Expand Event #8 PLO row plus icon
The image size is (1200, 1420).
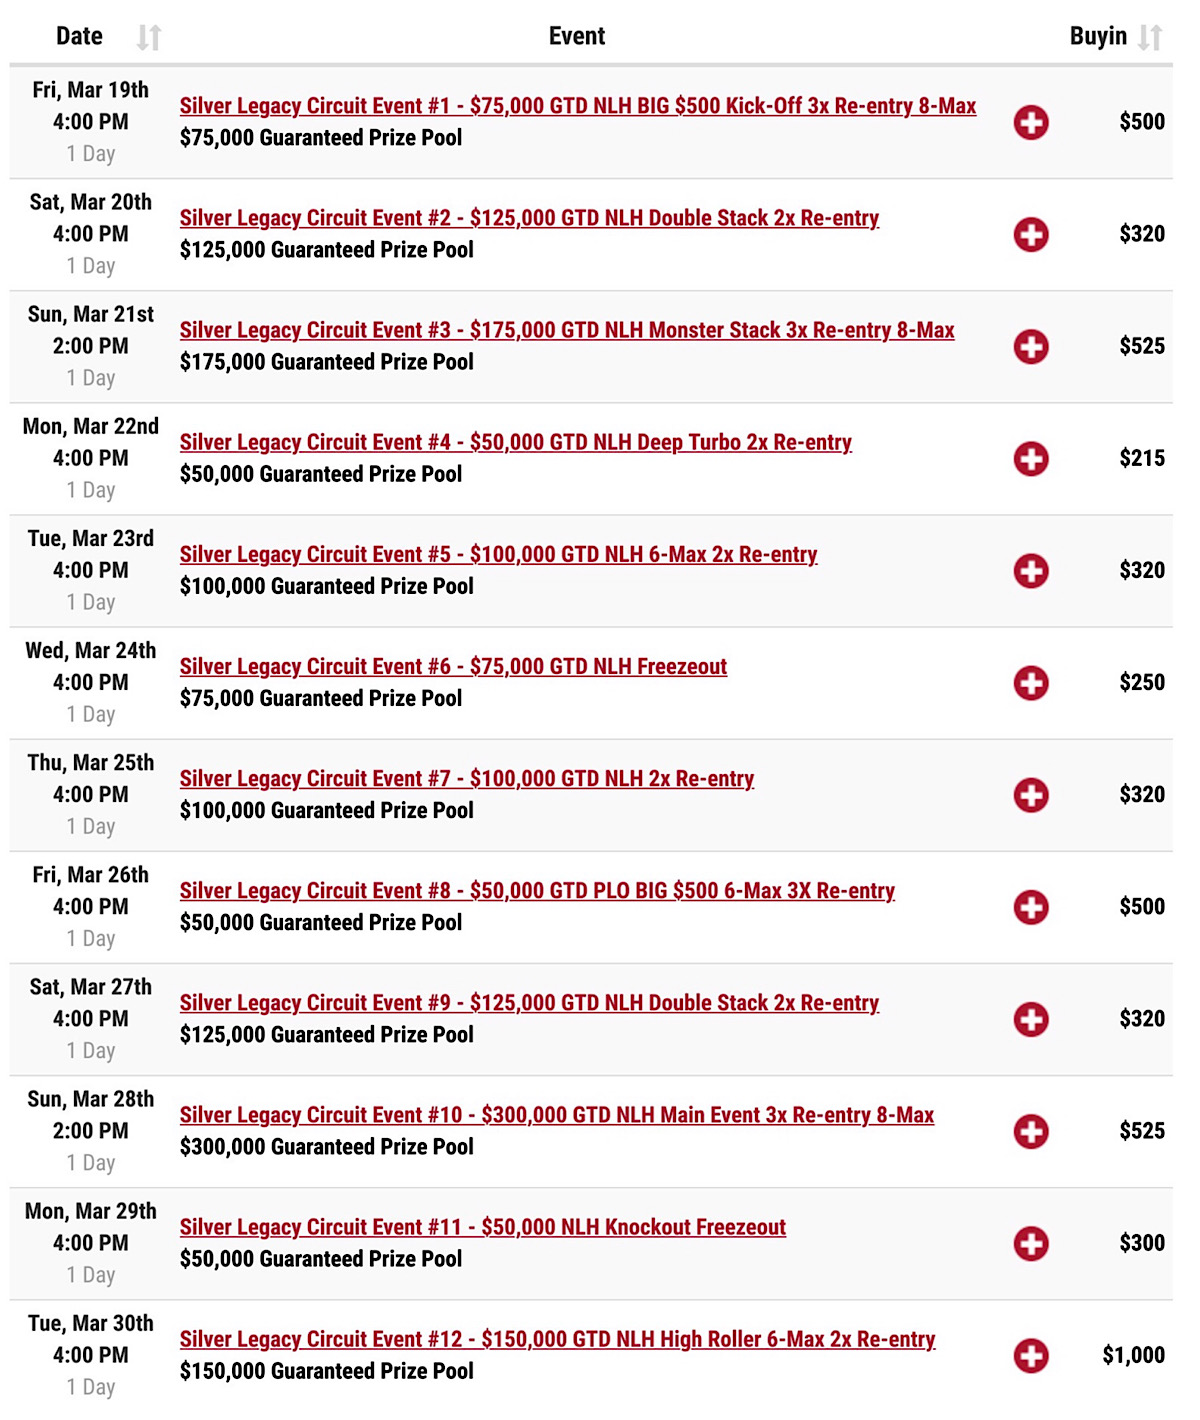click(x=1031, y=907)
